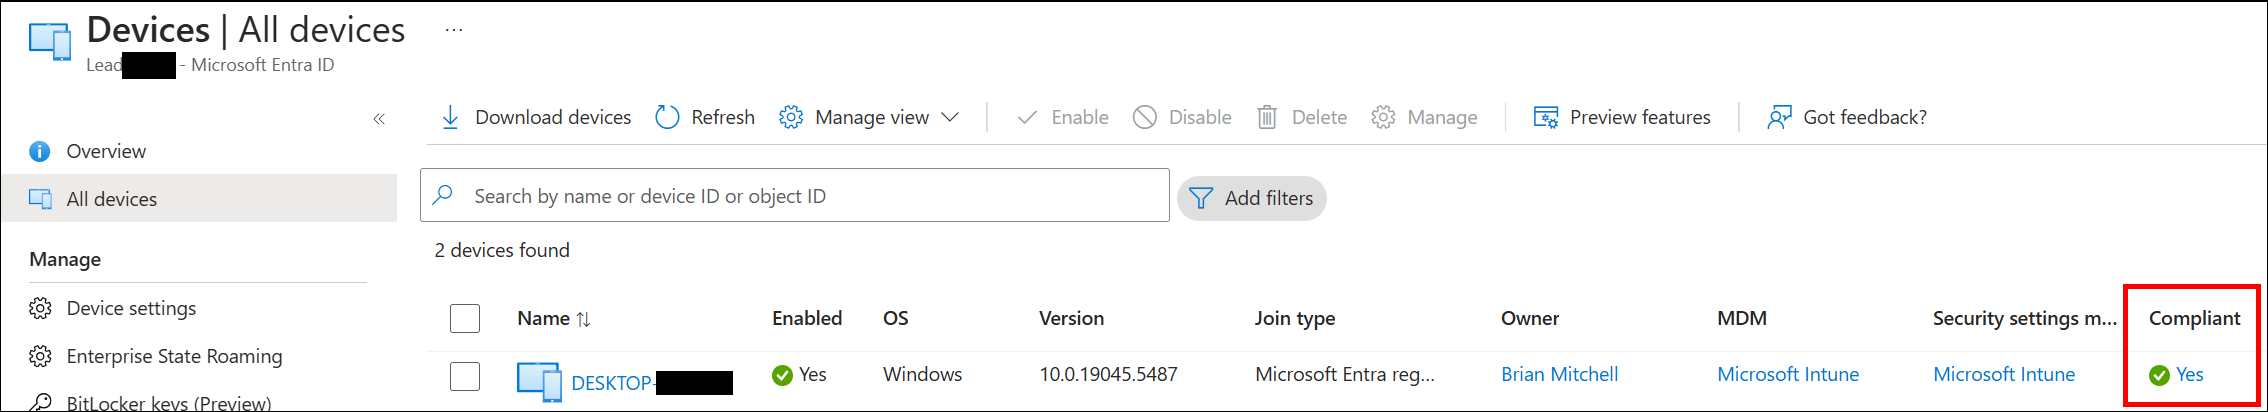The height and width of the screenshot is (412, 2268).
Task: Open the Microsoft Intune MDM link
Action: click(x=1788, y=374)
